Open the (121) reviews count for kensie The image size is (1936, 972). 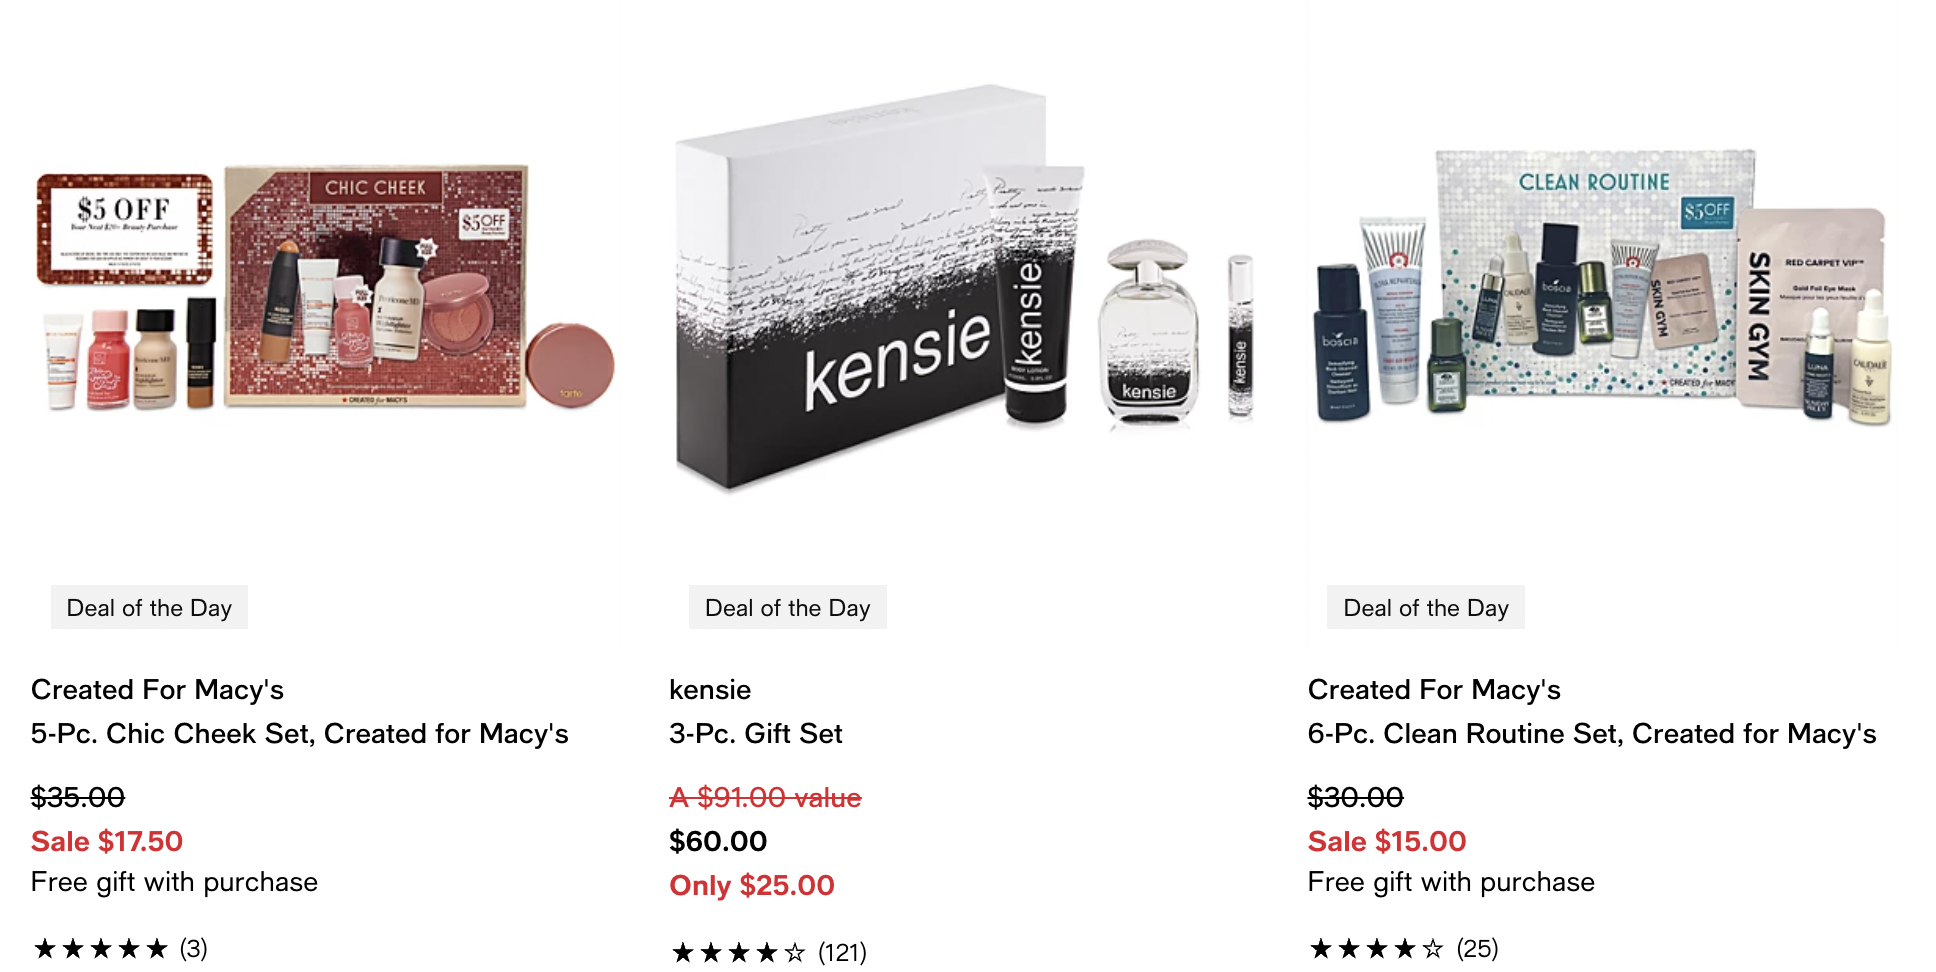(842, 952)
